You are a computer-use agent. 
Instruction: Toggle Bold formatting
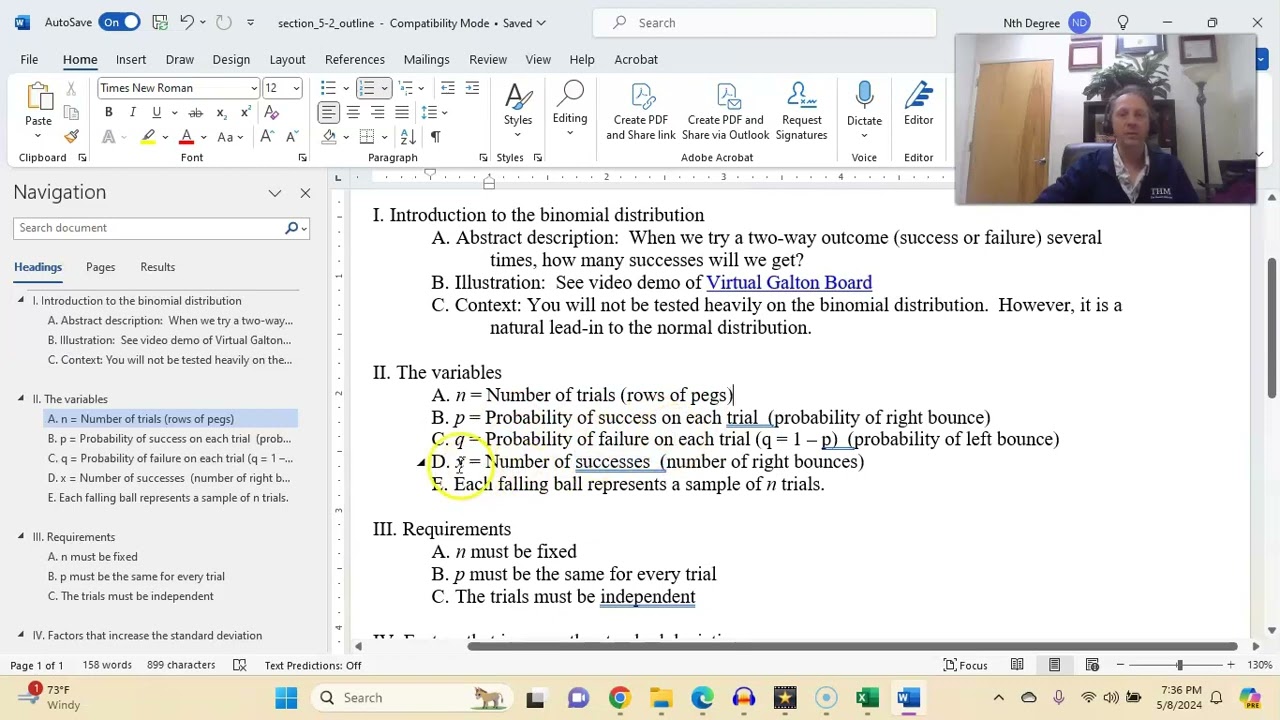click(108, 112)
